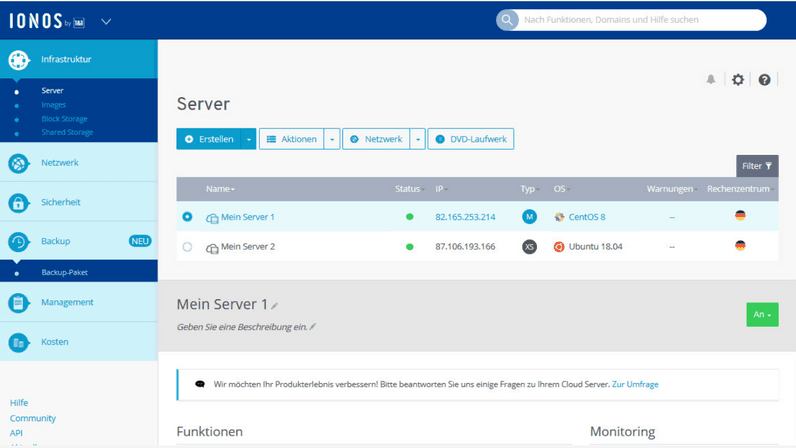Click the DVD-Laufwerk button
The height and width of the screenshot is (448, 796).
pos(471,140)
